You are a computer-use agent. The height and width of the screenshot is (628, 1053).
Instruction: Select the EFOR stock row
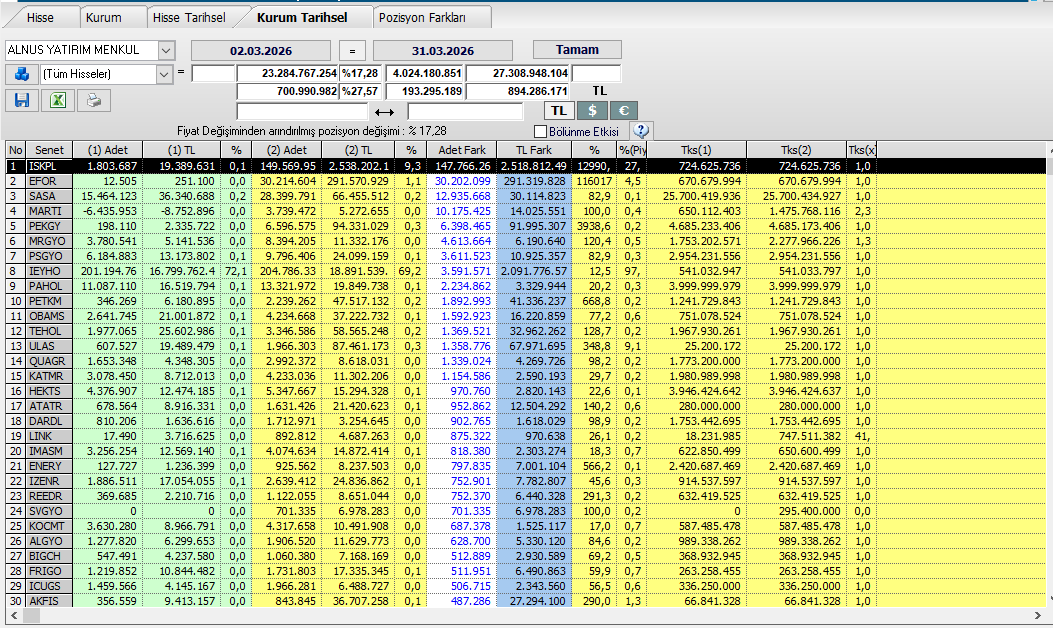[526, 181]
